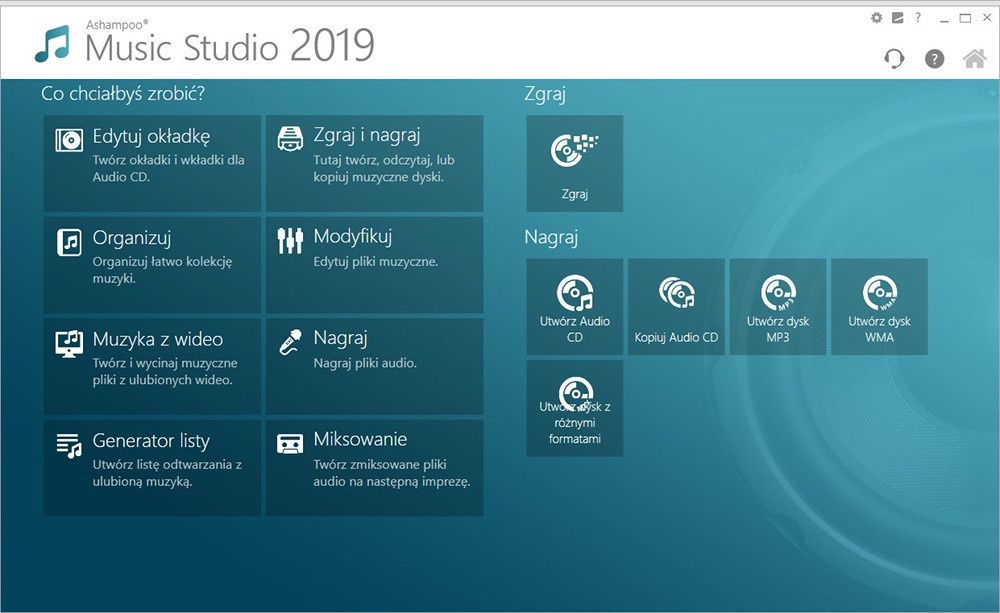Open the Zgraj rip disc tile
The width and height of the screenshot is (1000, 613).
tap(575, 163)
